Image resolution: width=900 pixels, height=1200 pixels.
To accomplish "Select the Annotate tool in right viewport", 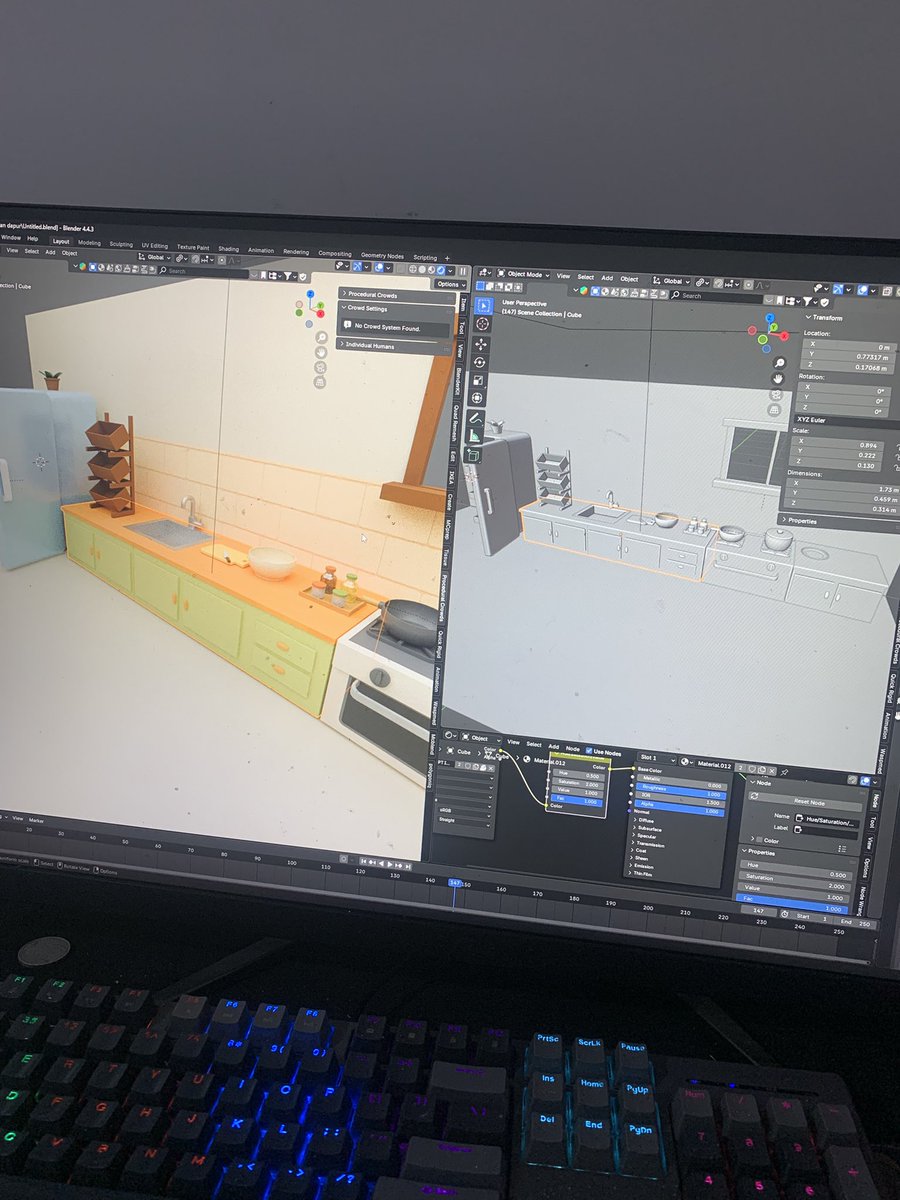I will [477, 420].
